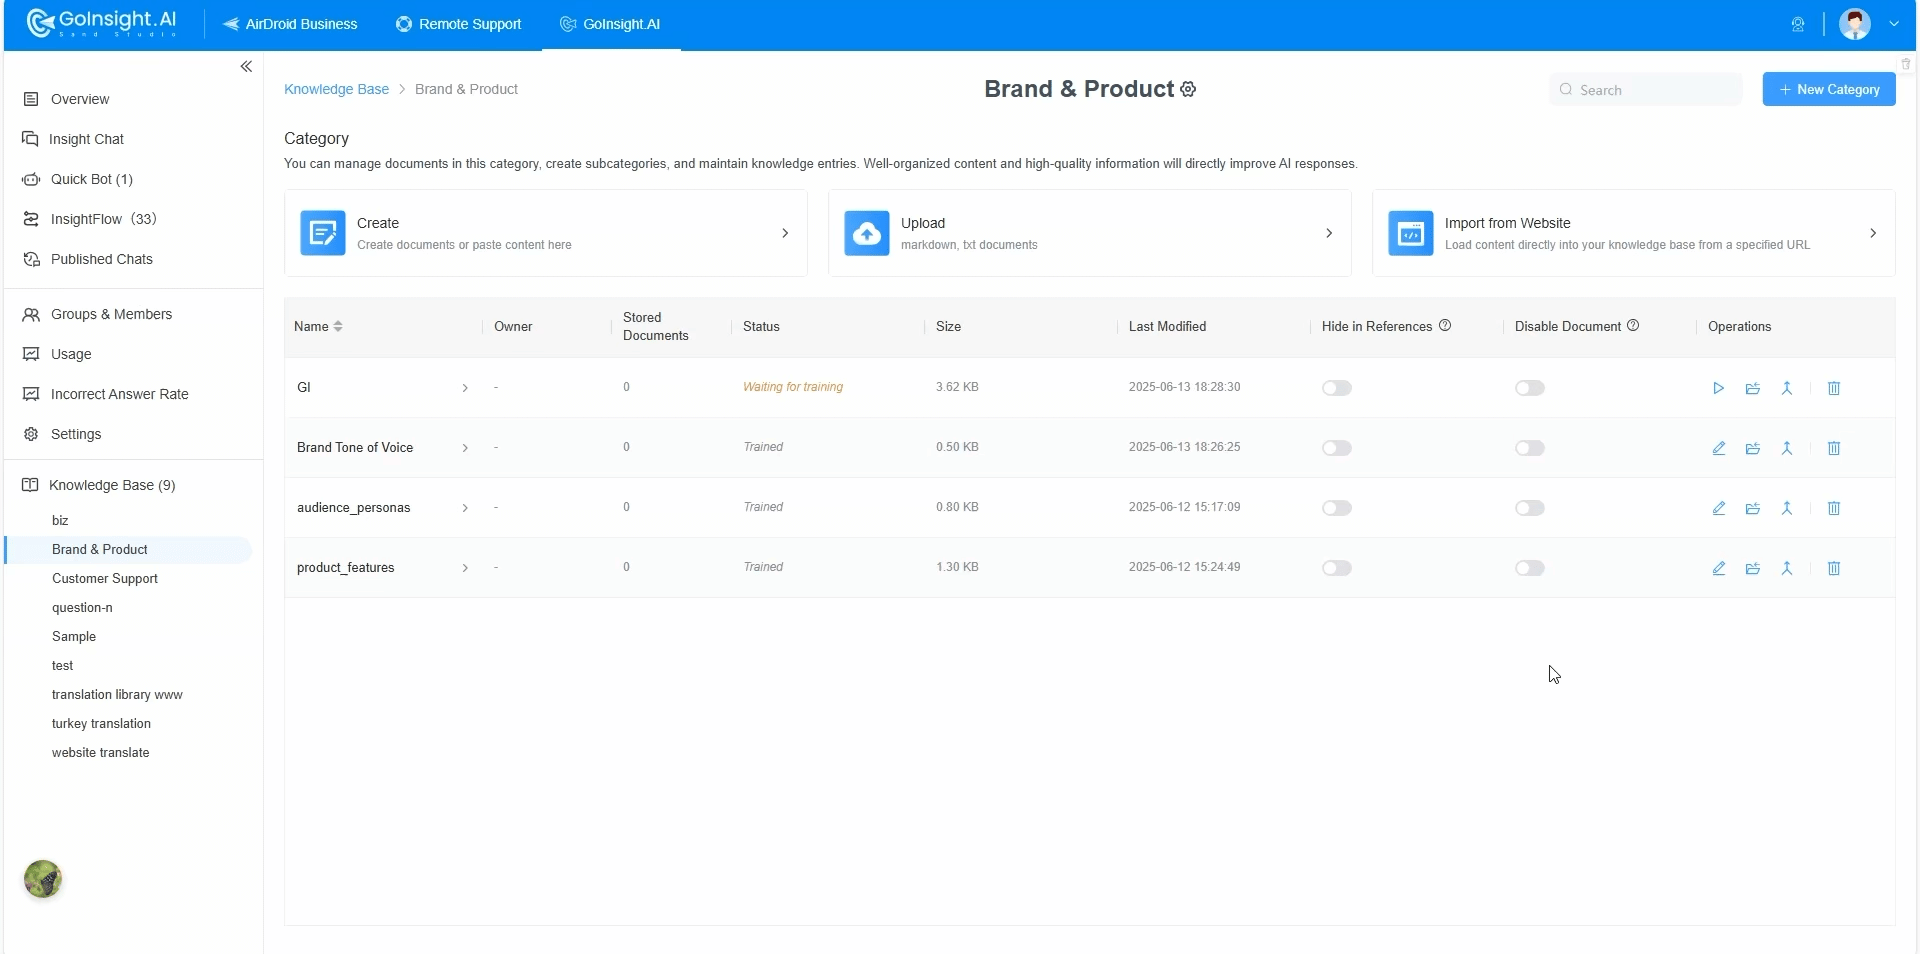Open the Upload card arrow

click(1329, 233)
